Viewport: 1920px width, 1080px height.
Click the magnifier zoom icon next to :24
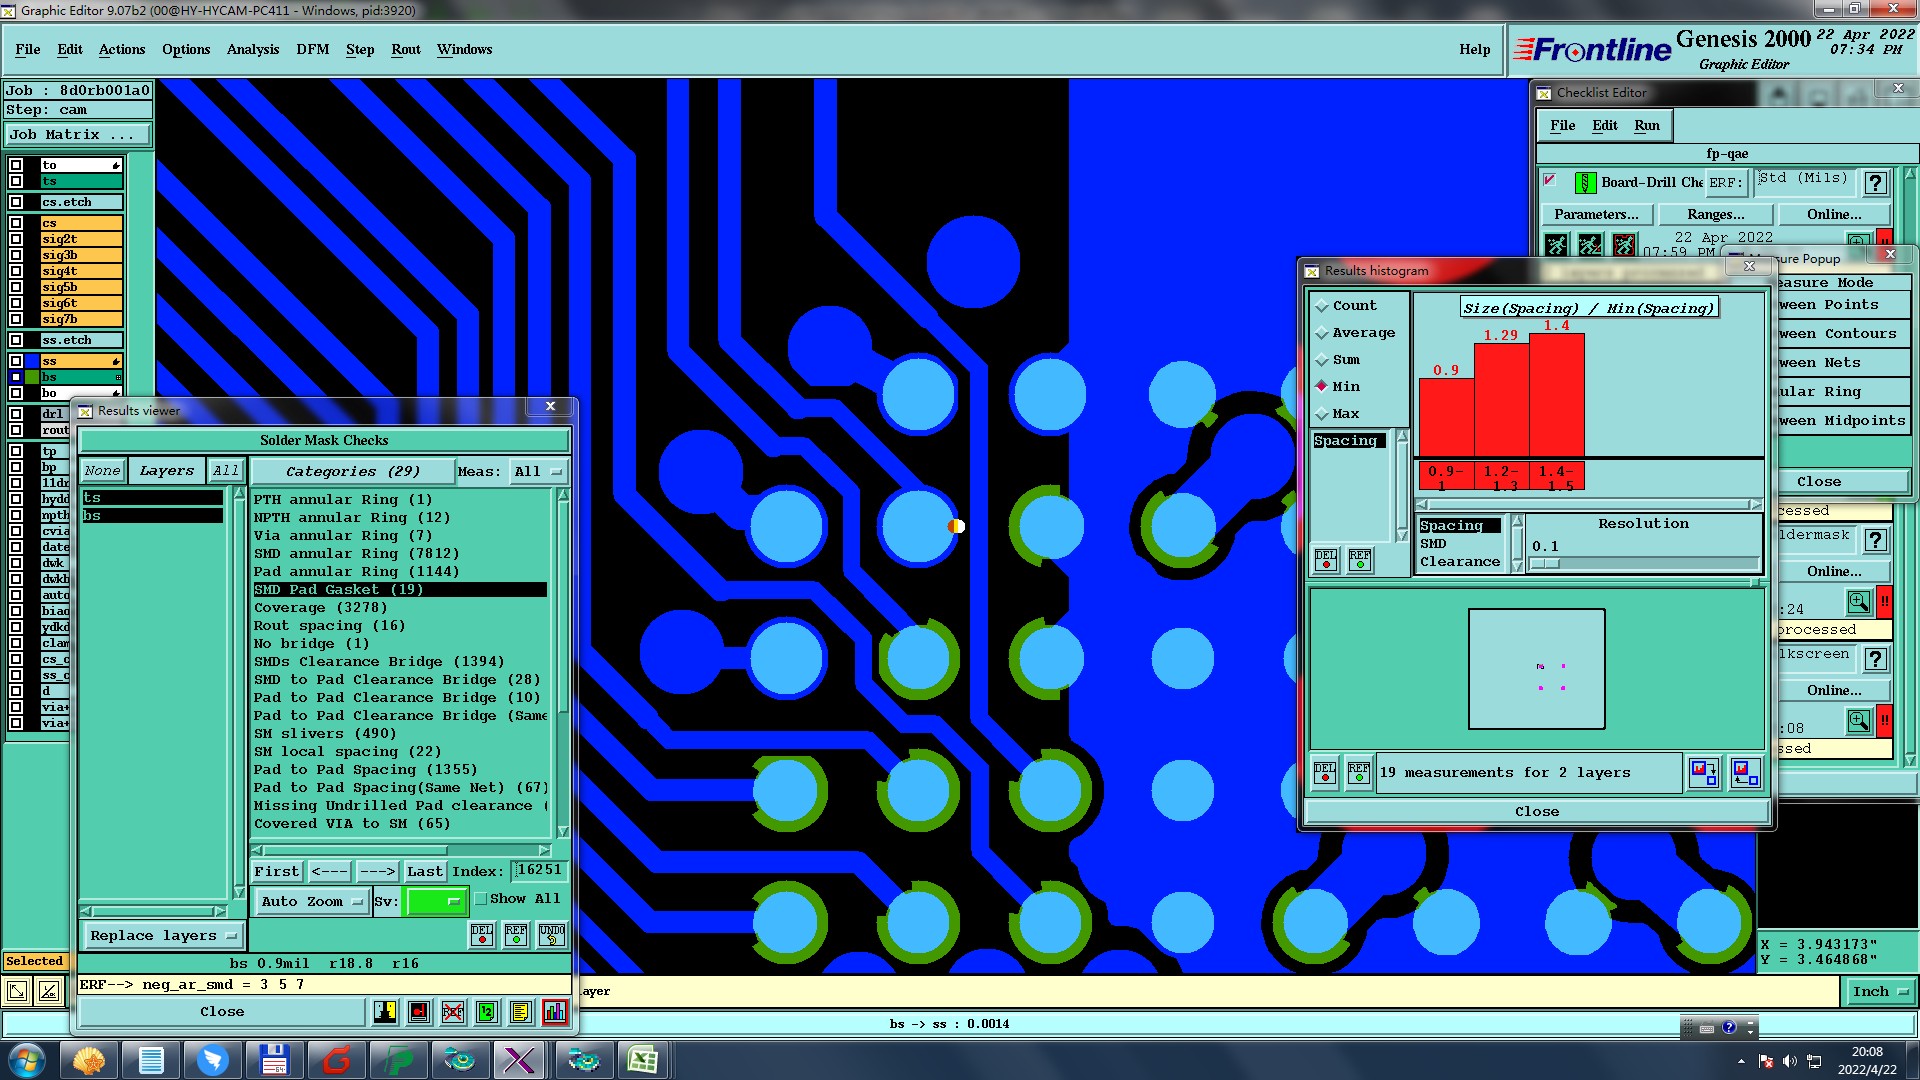pos(1858,602)
